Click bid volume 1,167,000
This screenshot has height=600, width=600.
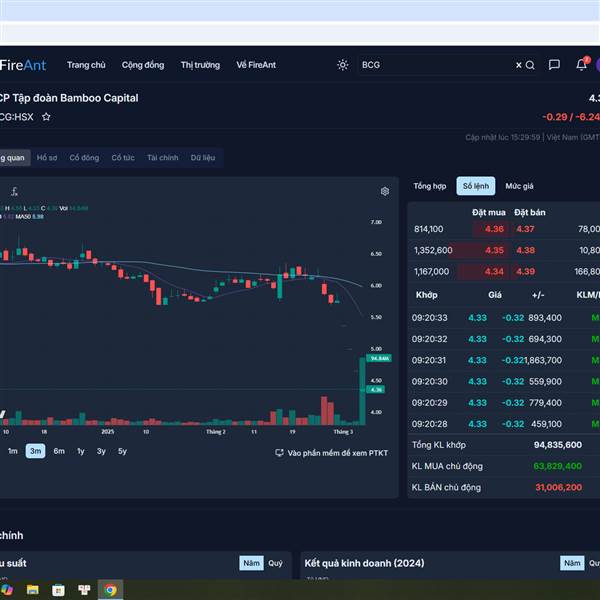[431, 272]
